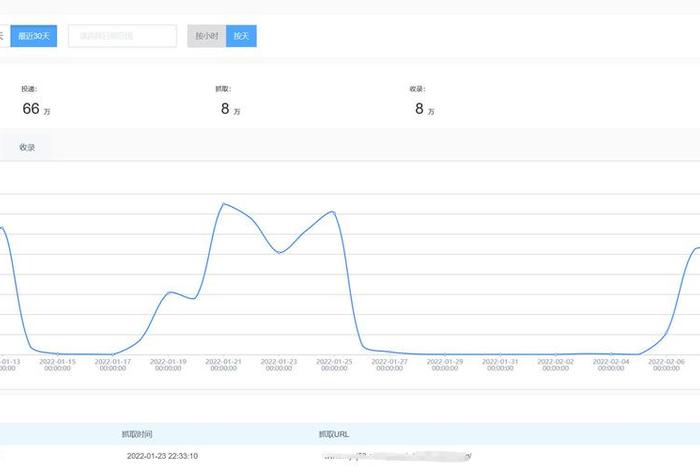Click the 2022-02-06 x-axis date label
700x470 pixels.
point(666,364)
